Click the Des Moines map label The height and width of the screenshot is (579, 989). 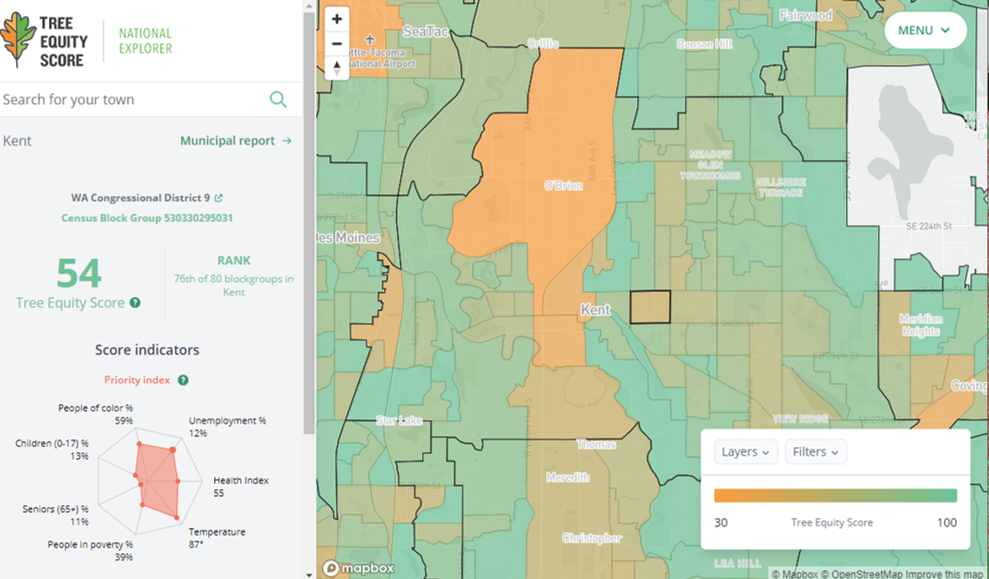click(348, 238)
